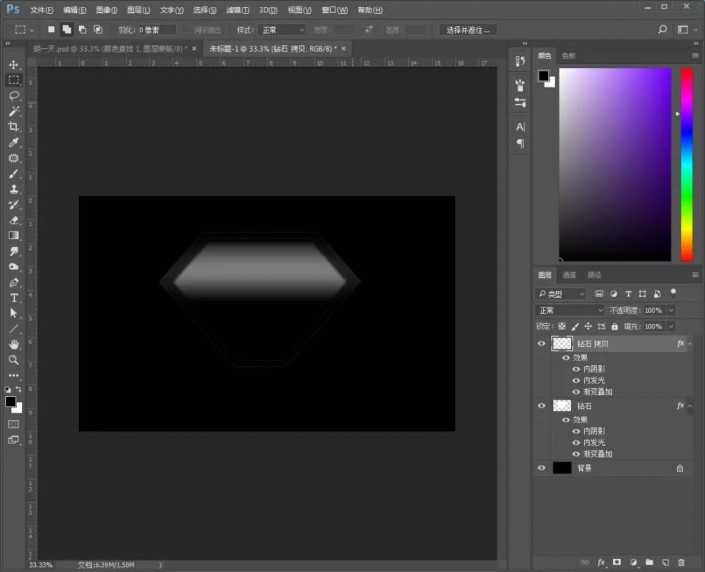This screenshot has width=705, height=572.
Task: Toggle visibility of the 钻石 拷贝 layer
Action: click(542, 344)
